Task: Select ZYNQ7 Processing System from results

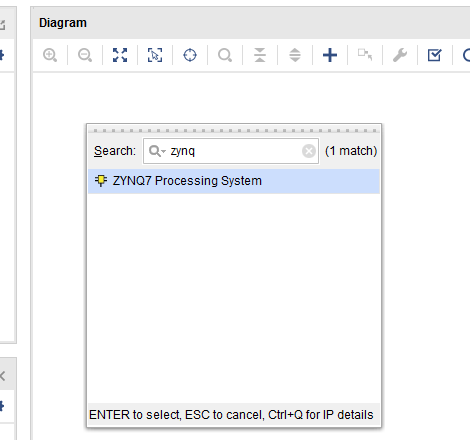Action: click(234, 181)
